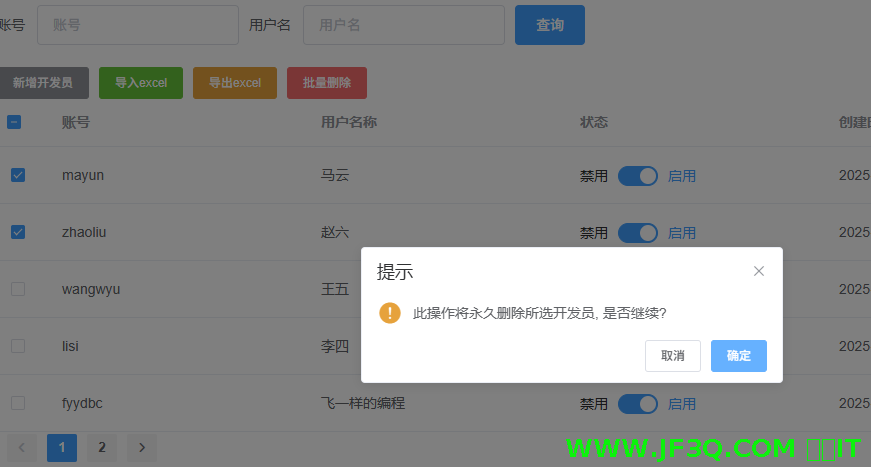The width and height of the screenshot is (871, 467).
Task: Check the lisi row checkbox
Action: coord(18,346)
